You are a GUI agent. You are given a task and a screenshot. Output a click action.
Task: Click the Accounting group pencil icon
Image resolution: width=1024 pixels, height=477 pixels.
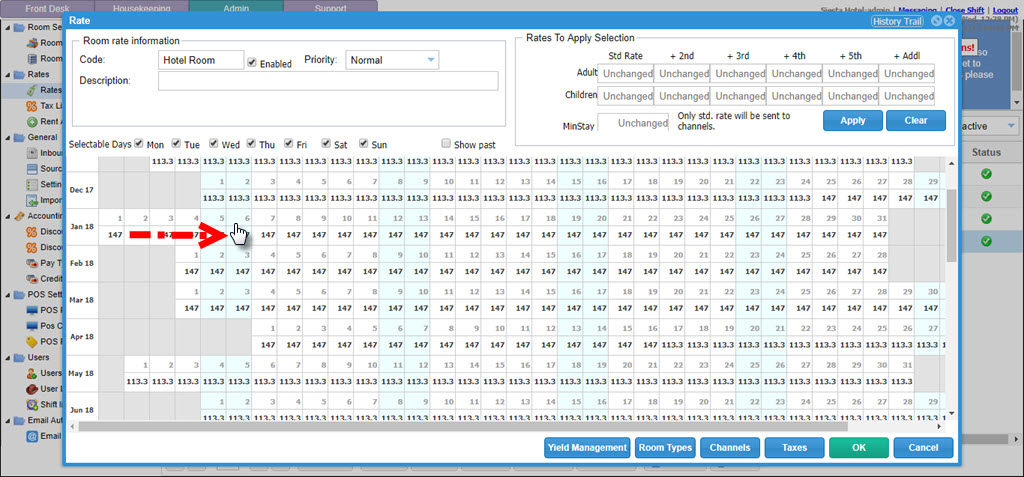19,216
